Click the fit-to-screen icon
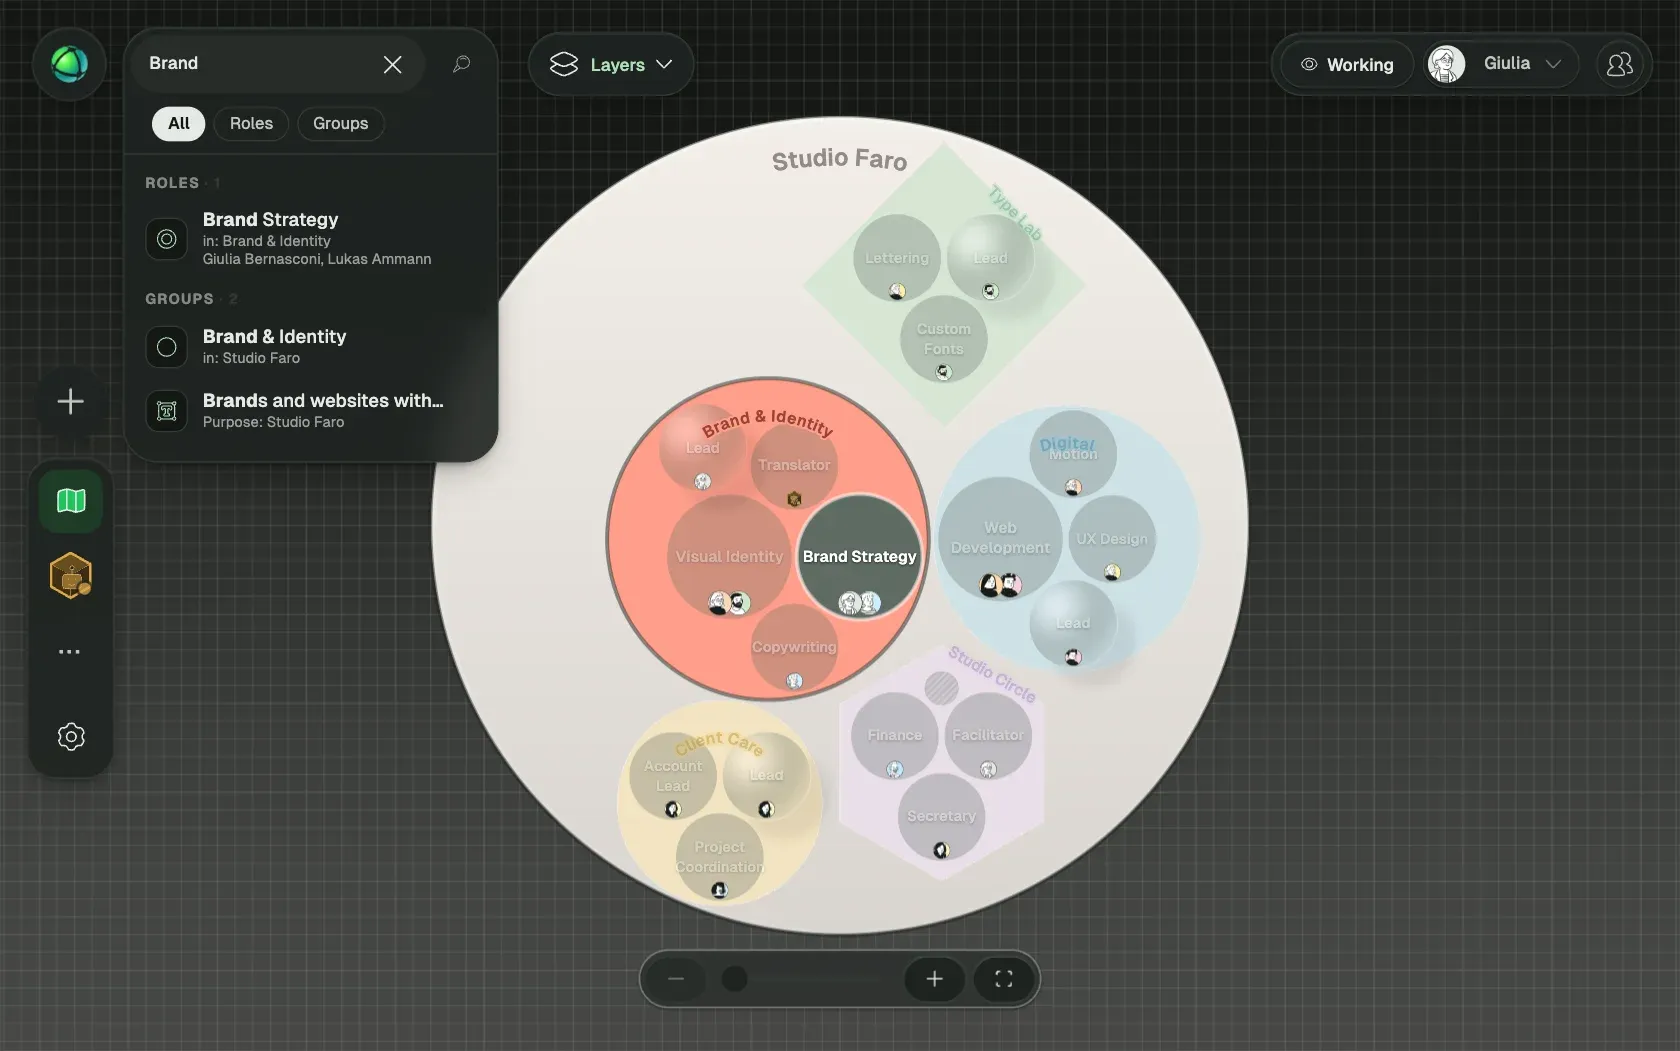The height and width of the screenshot is (1051, 1680). 1003,979
